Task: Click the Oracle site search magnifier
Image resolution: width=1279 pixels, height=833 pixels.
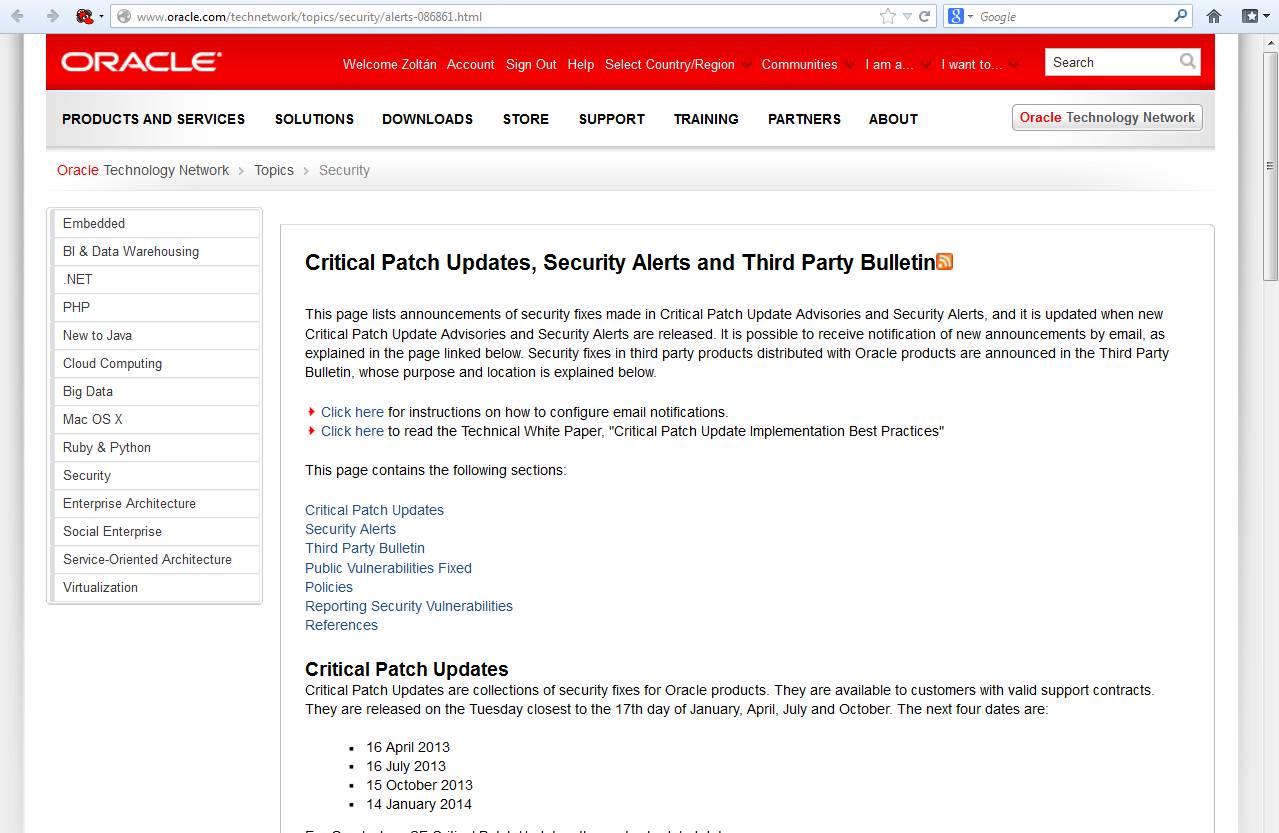Action: point(1187,62)
